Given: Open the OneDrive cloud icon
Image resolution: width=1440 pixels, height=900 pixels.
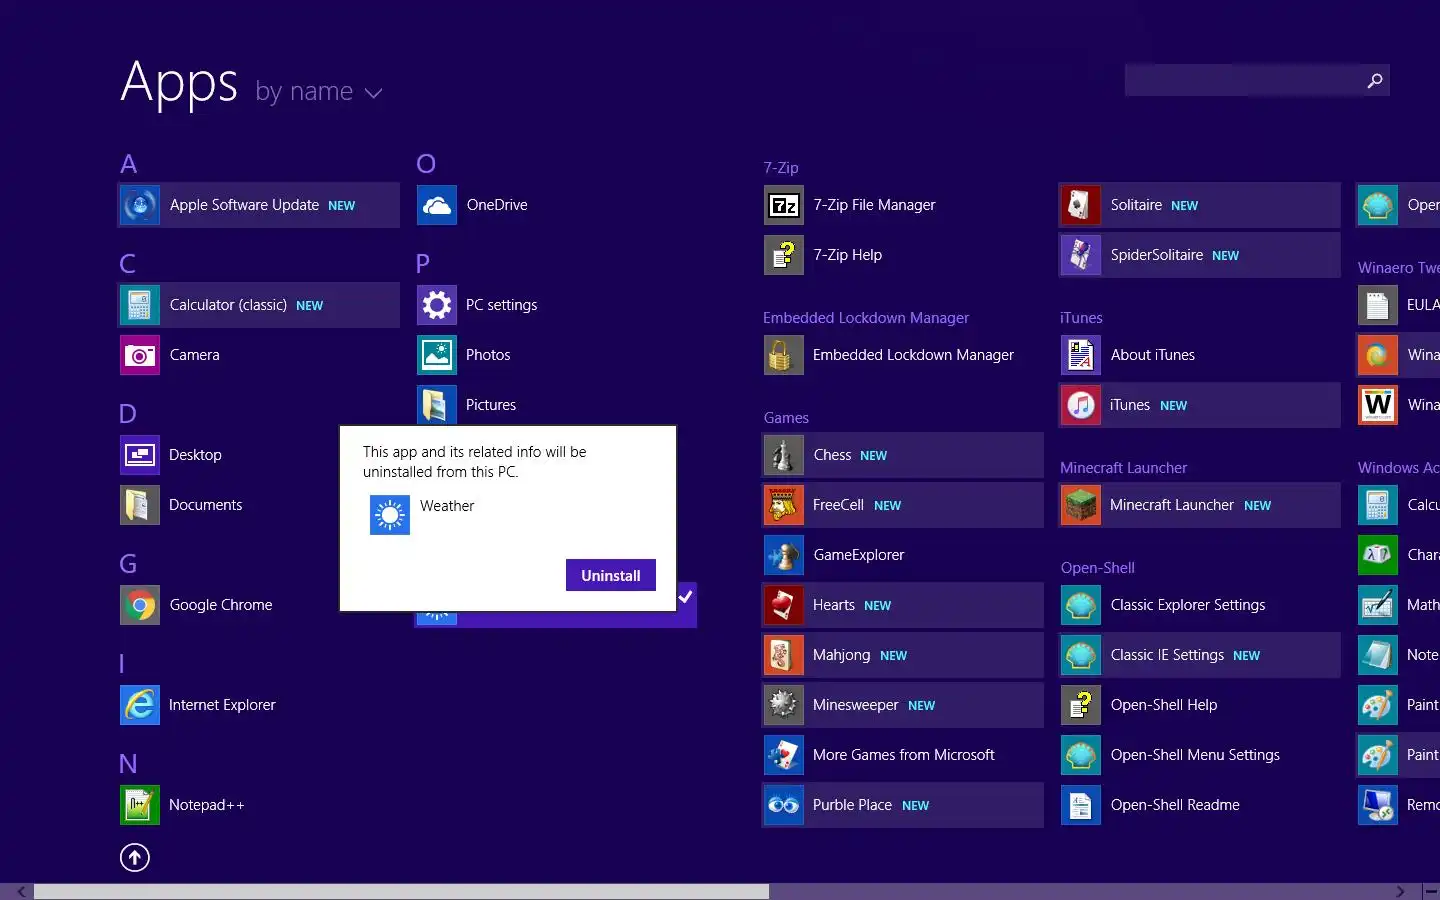Looking at the screenshot, I should pos(437,205).
